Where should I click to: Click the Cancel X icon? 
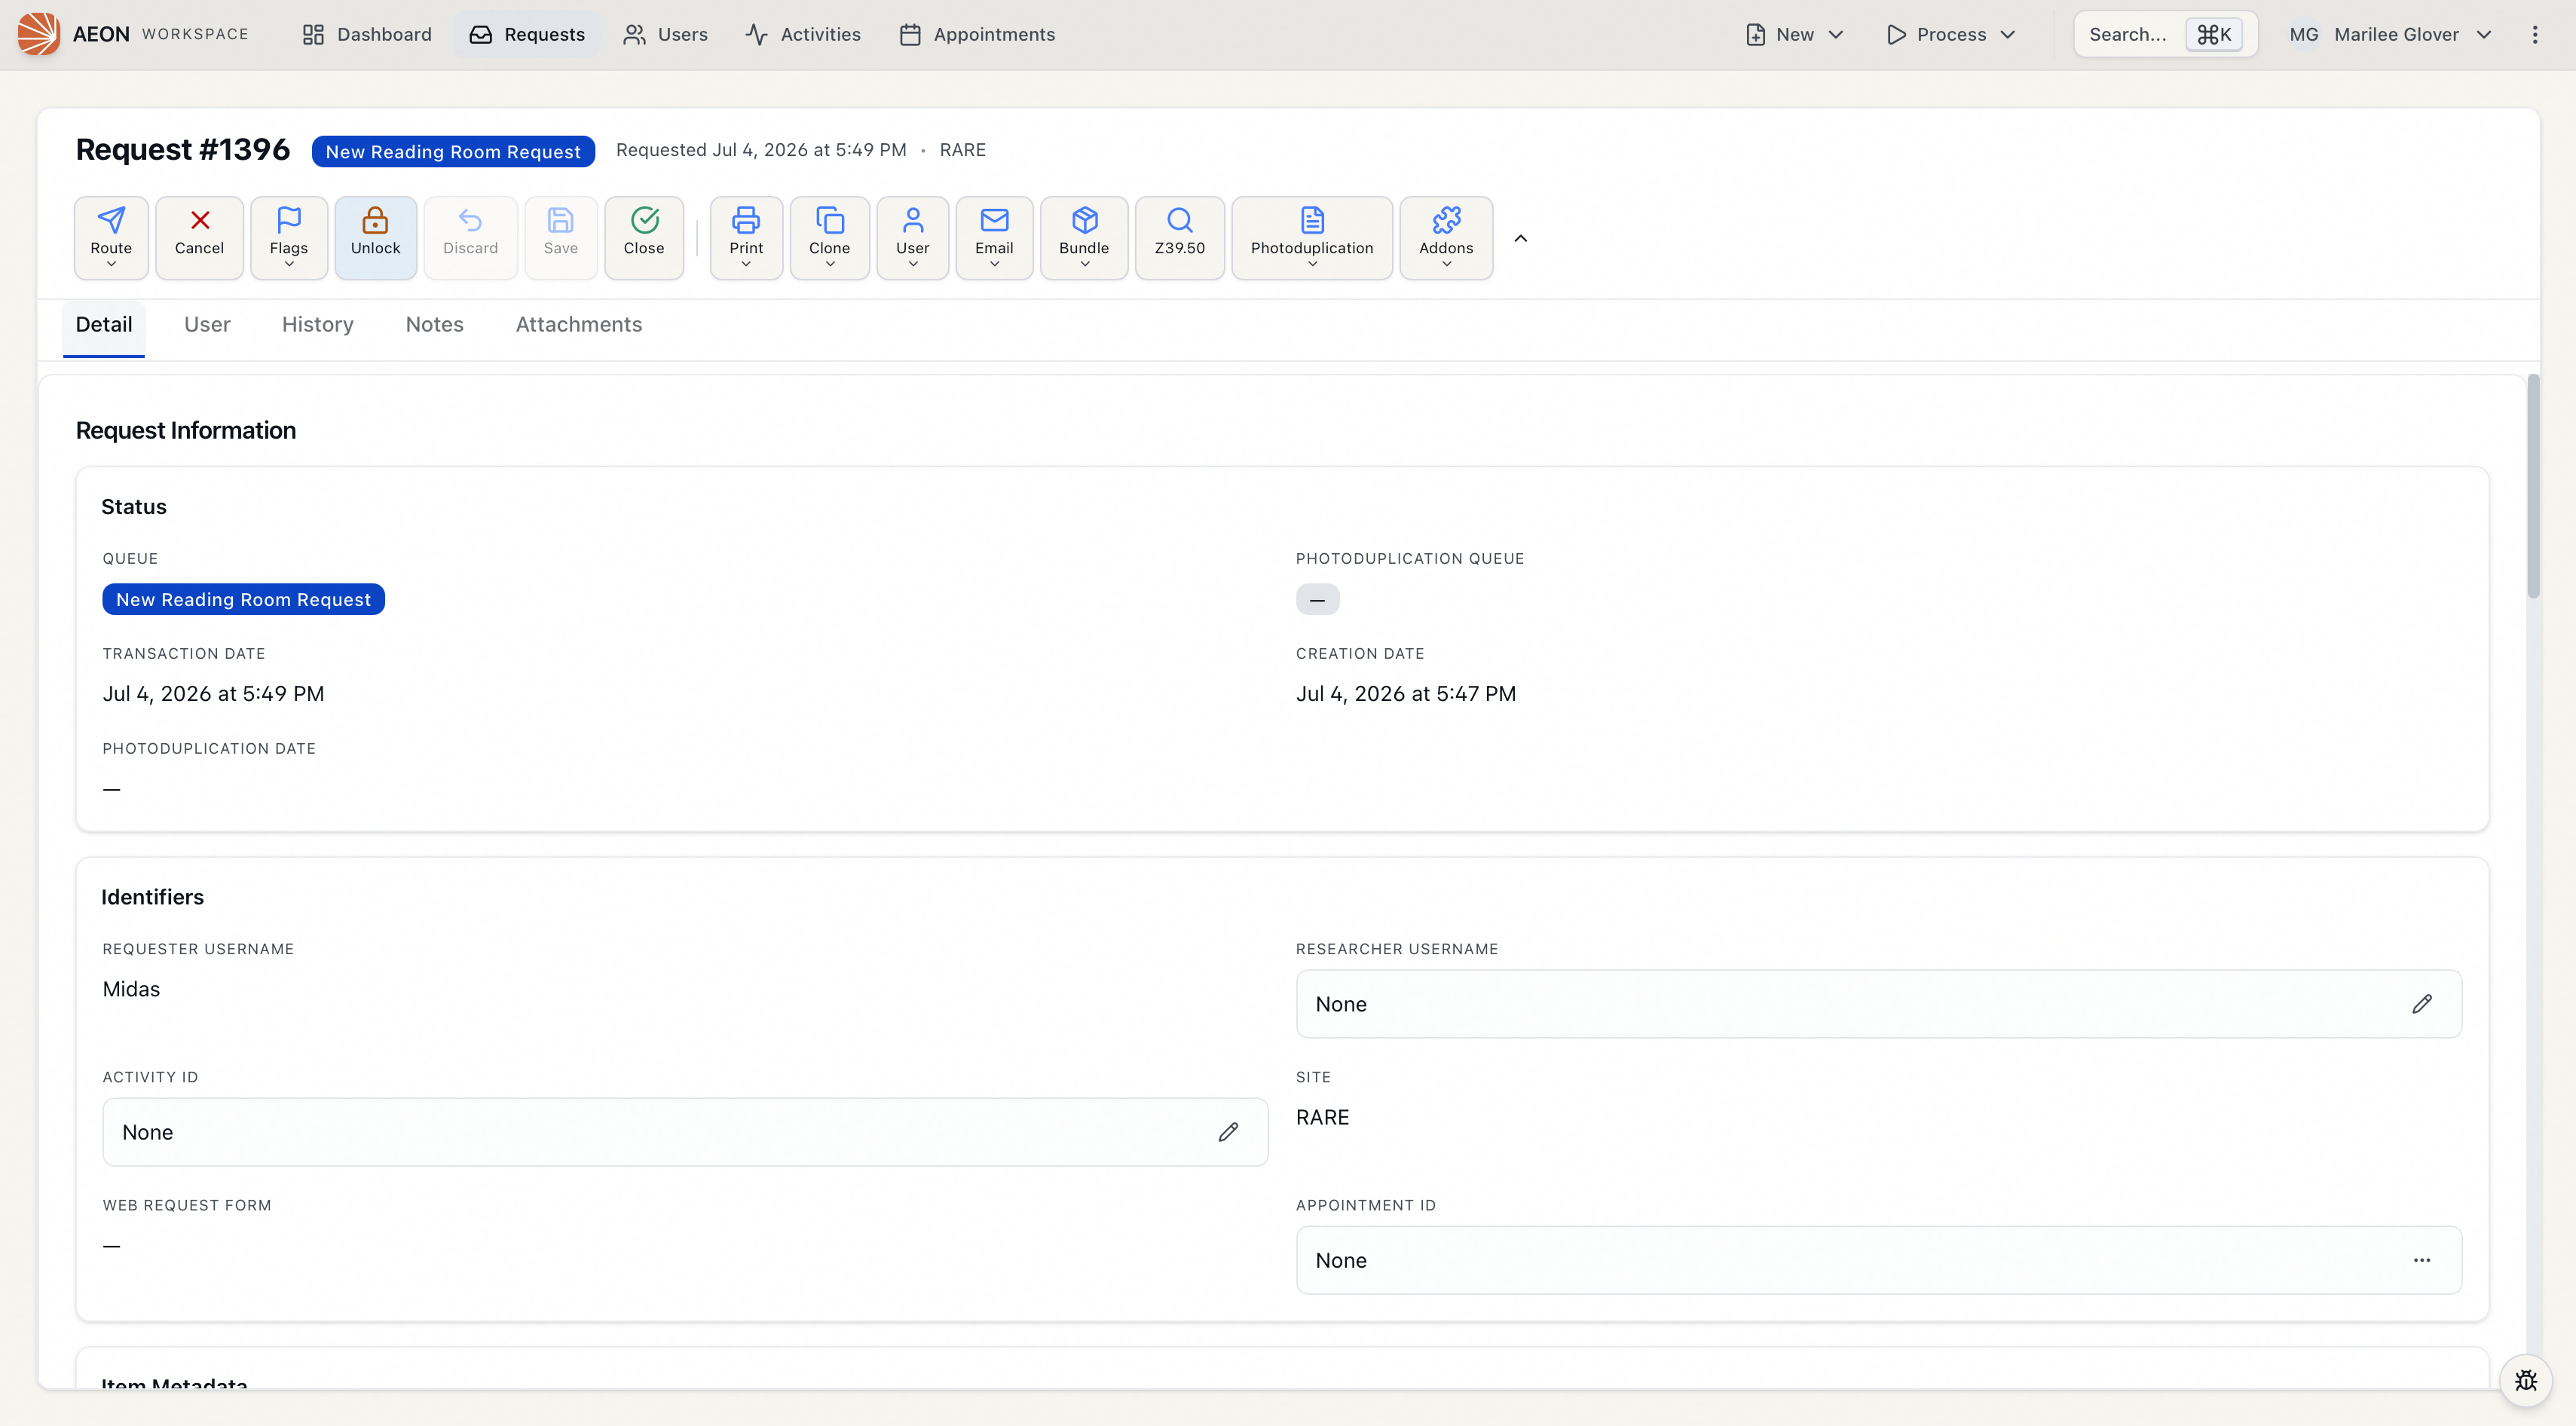tap(200, 219)
